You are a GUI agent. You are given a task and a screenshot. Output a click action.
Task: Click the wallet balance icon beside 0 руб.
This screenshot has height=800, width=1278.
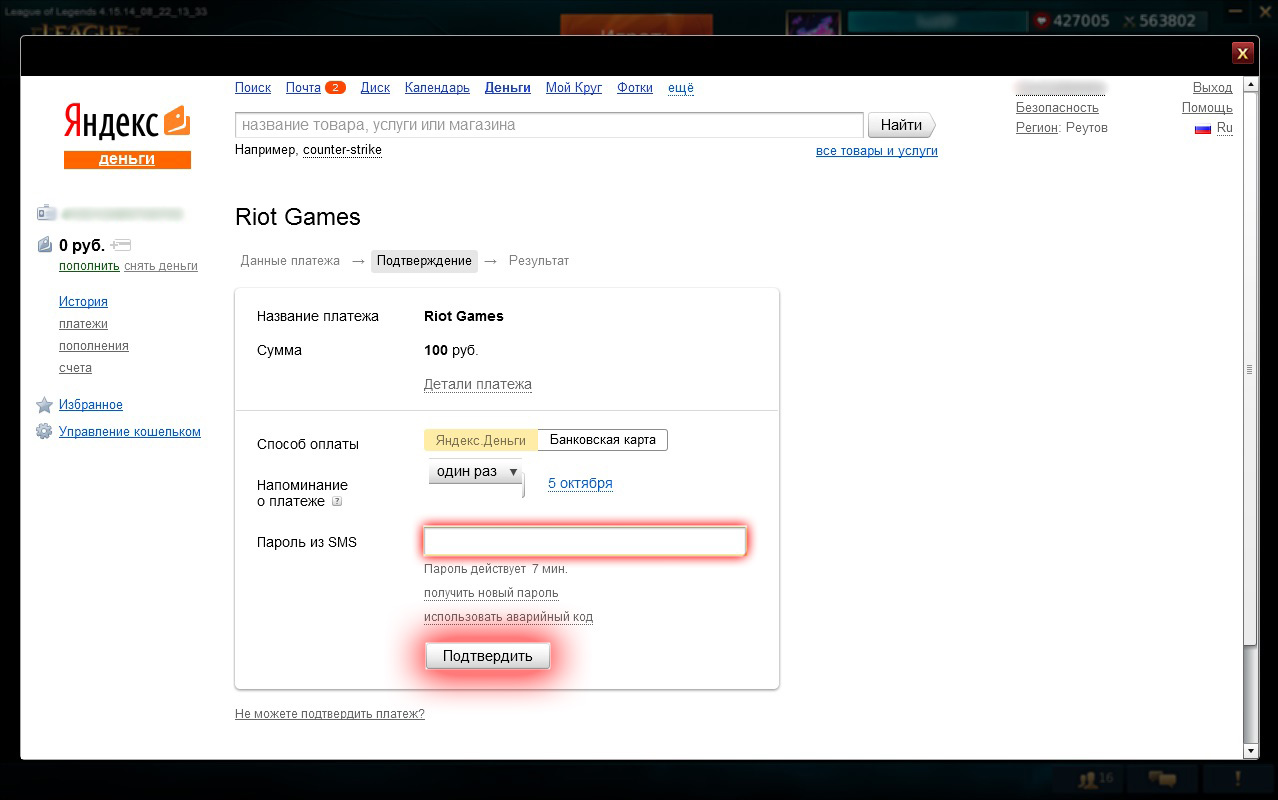[45, 245]
